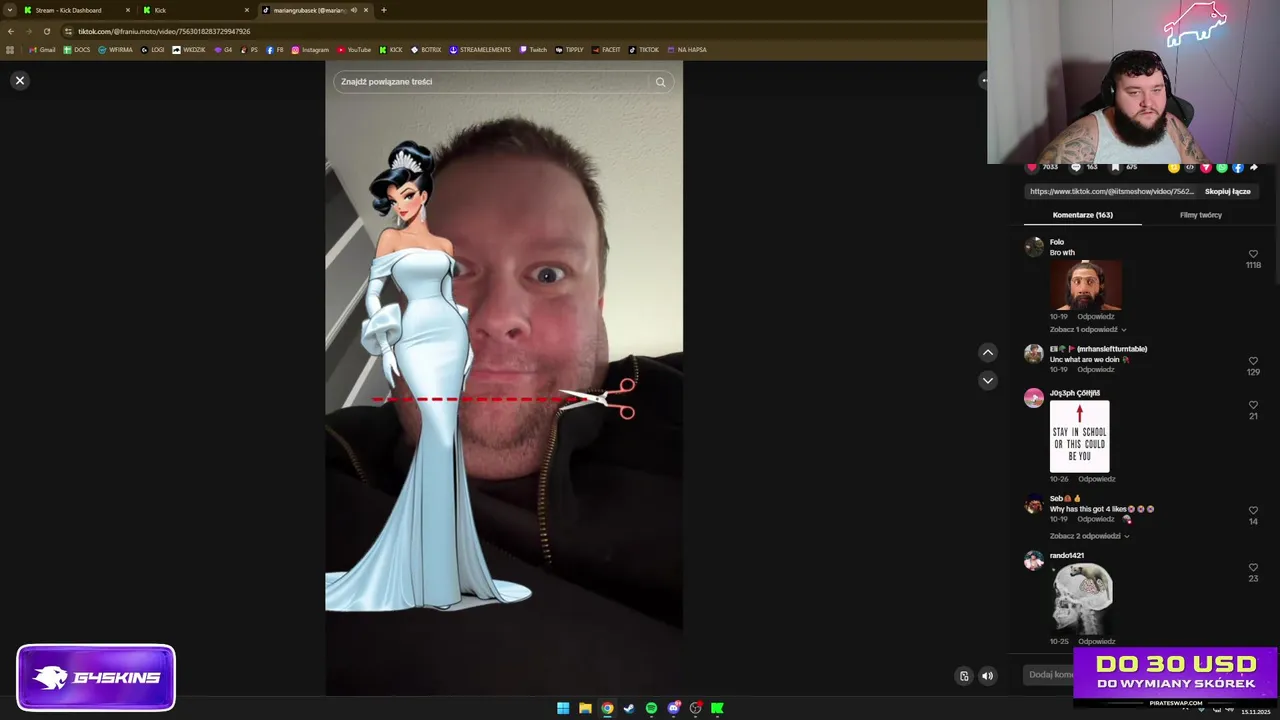1280x720 pixels.
Task: Click 'Skopiuj łącze' button
Action: [1227, 191]
